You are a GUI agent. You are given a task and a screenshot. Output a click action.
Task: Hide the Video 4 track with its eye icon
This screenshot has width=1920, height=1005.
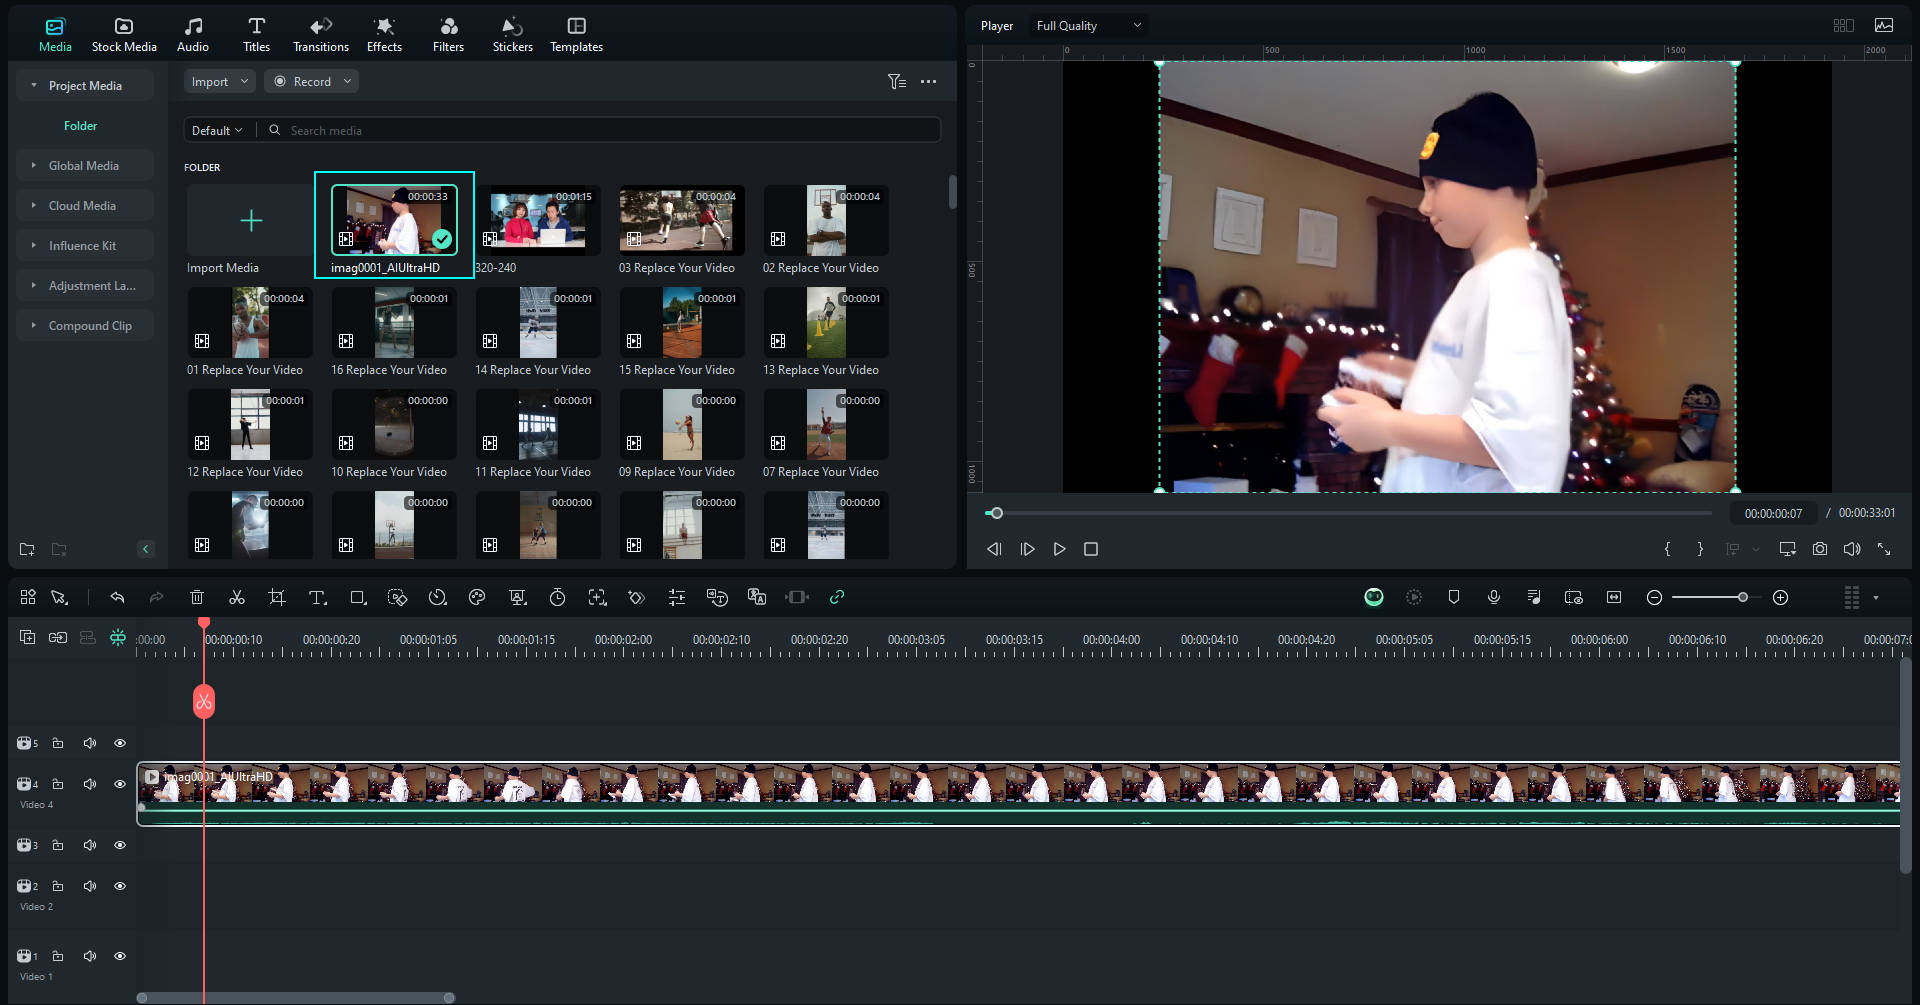[120, 784]
